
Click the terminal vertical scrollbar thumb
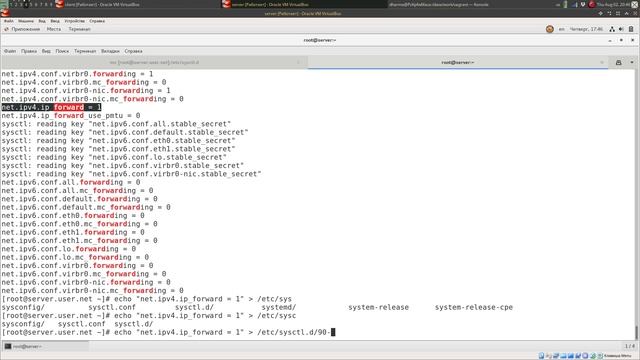tap(636, 333)
